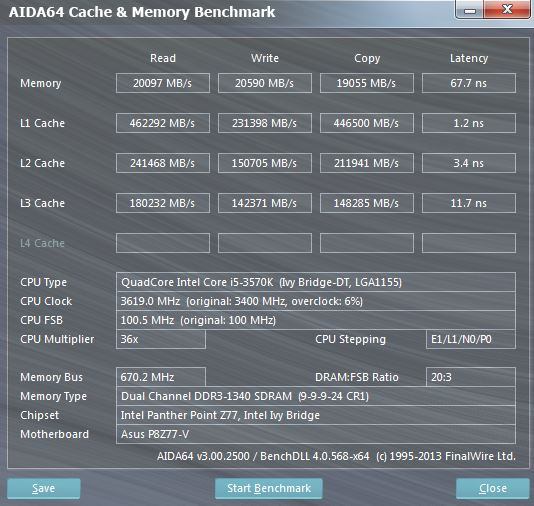Click the DRAM:FSB Ratio label

[x=357, y=377]
